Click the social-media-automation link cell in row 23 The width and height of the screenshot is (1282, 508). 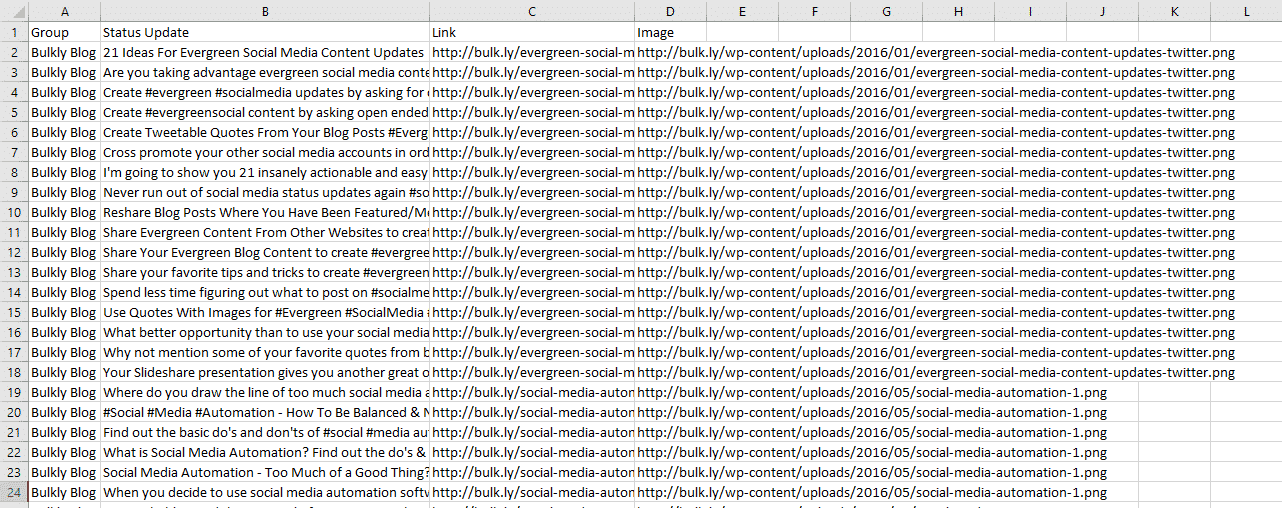click(532, 472)
